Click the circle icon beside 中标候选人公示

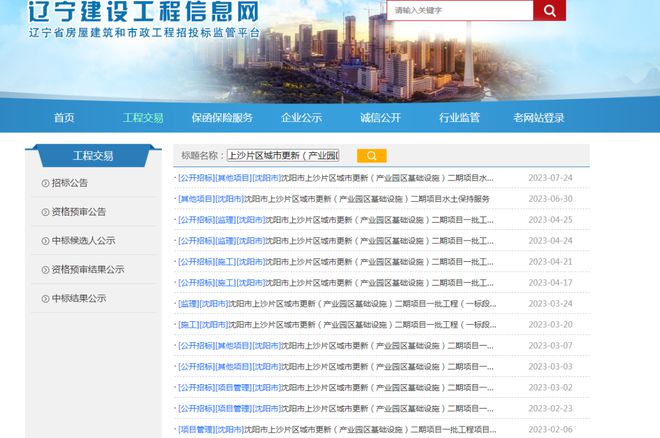pos(45,241)
